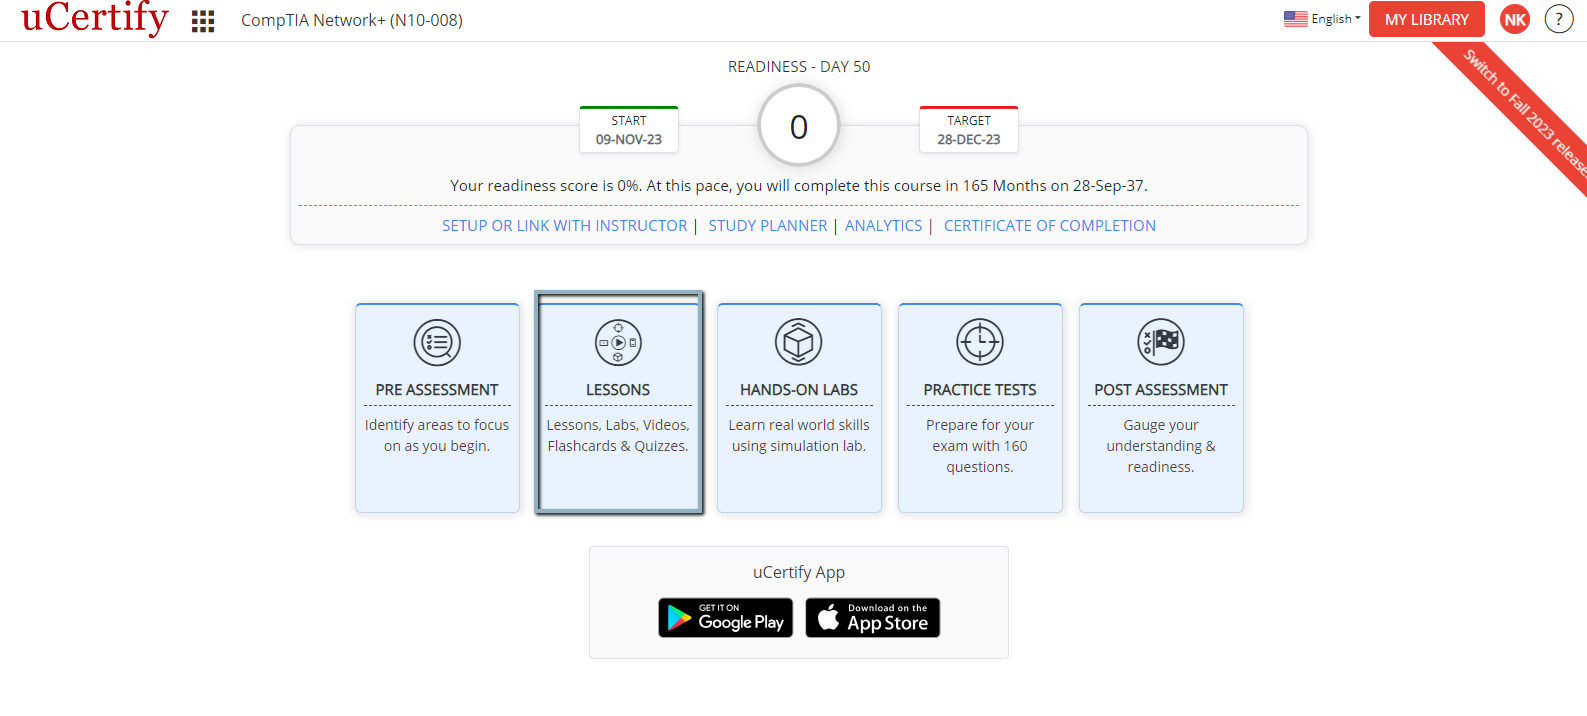Select the LESSONS card title

(x=618, y=390)
